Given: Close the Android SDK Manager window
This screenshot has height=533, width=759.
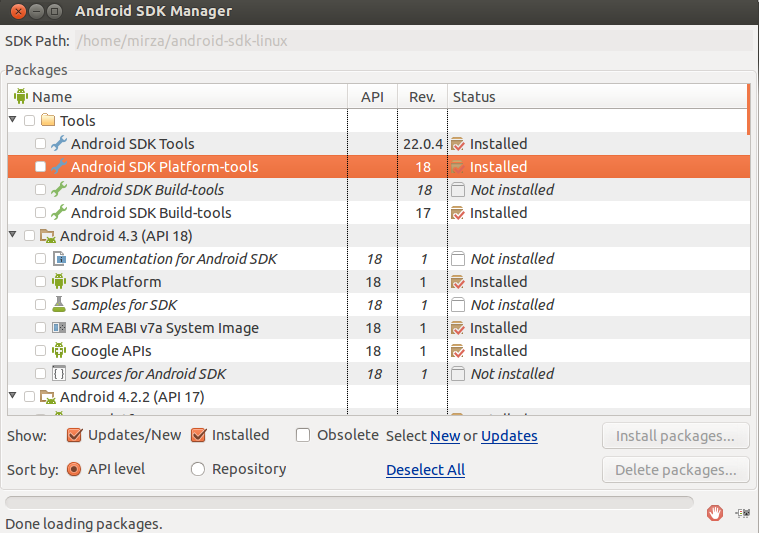Looking at the screenshot, I should (x=18, y=11).
